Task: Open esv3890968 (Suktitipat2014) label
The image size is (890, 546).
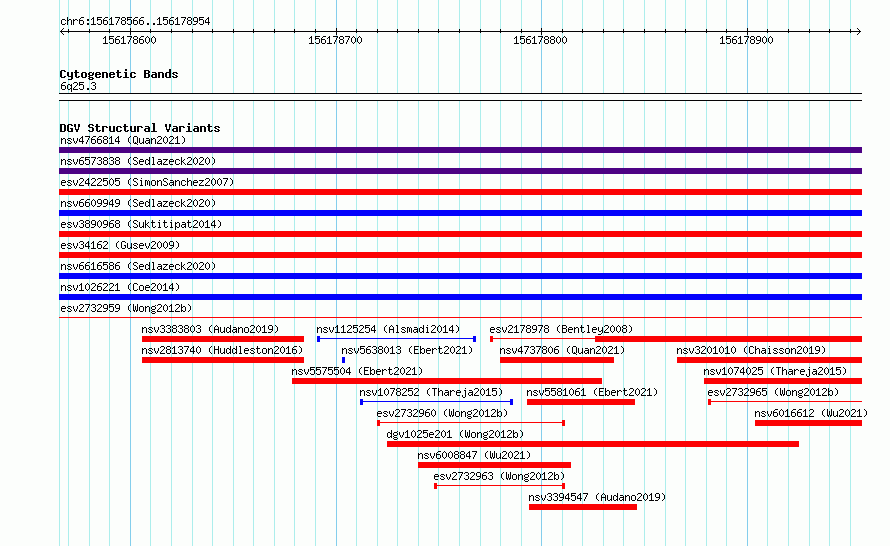Action: pos(141,224)
